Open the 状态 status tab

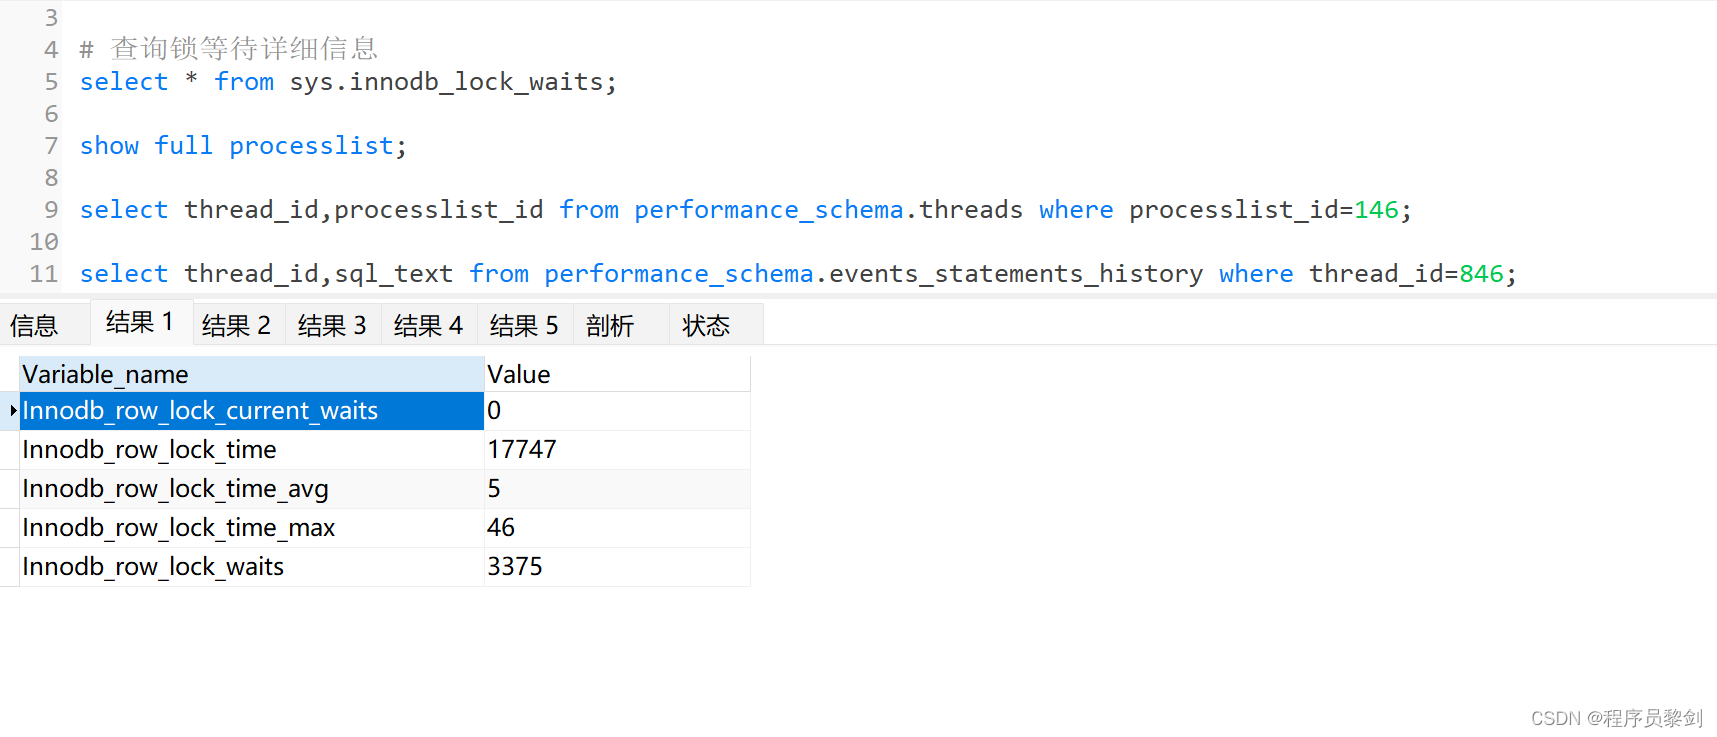[707, 325]
